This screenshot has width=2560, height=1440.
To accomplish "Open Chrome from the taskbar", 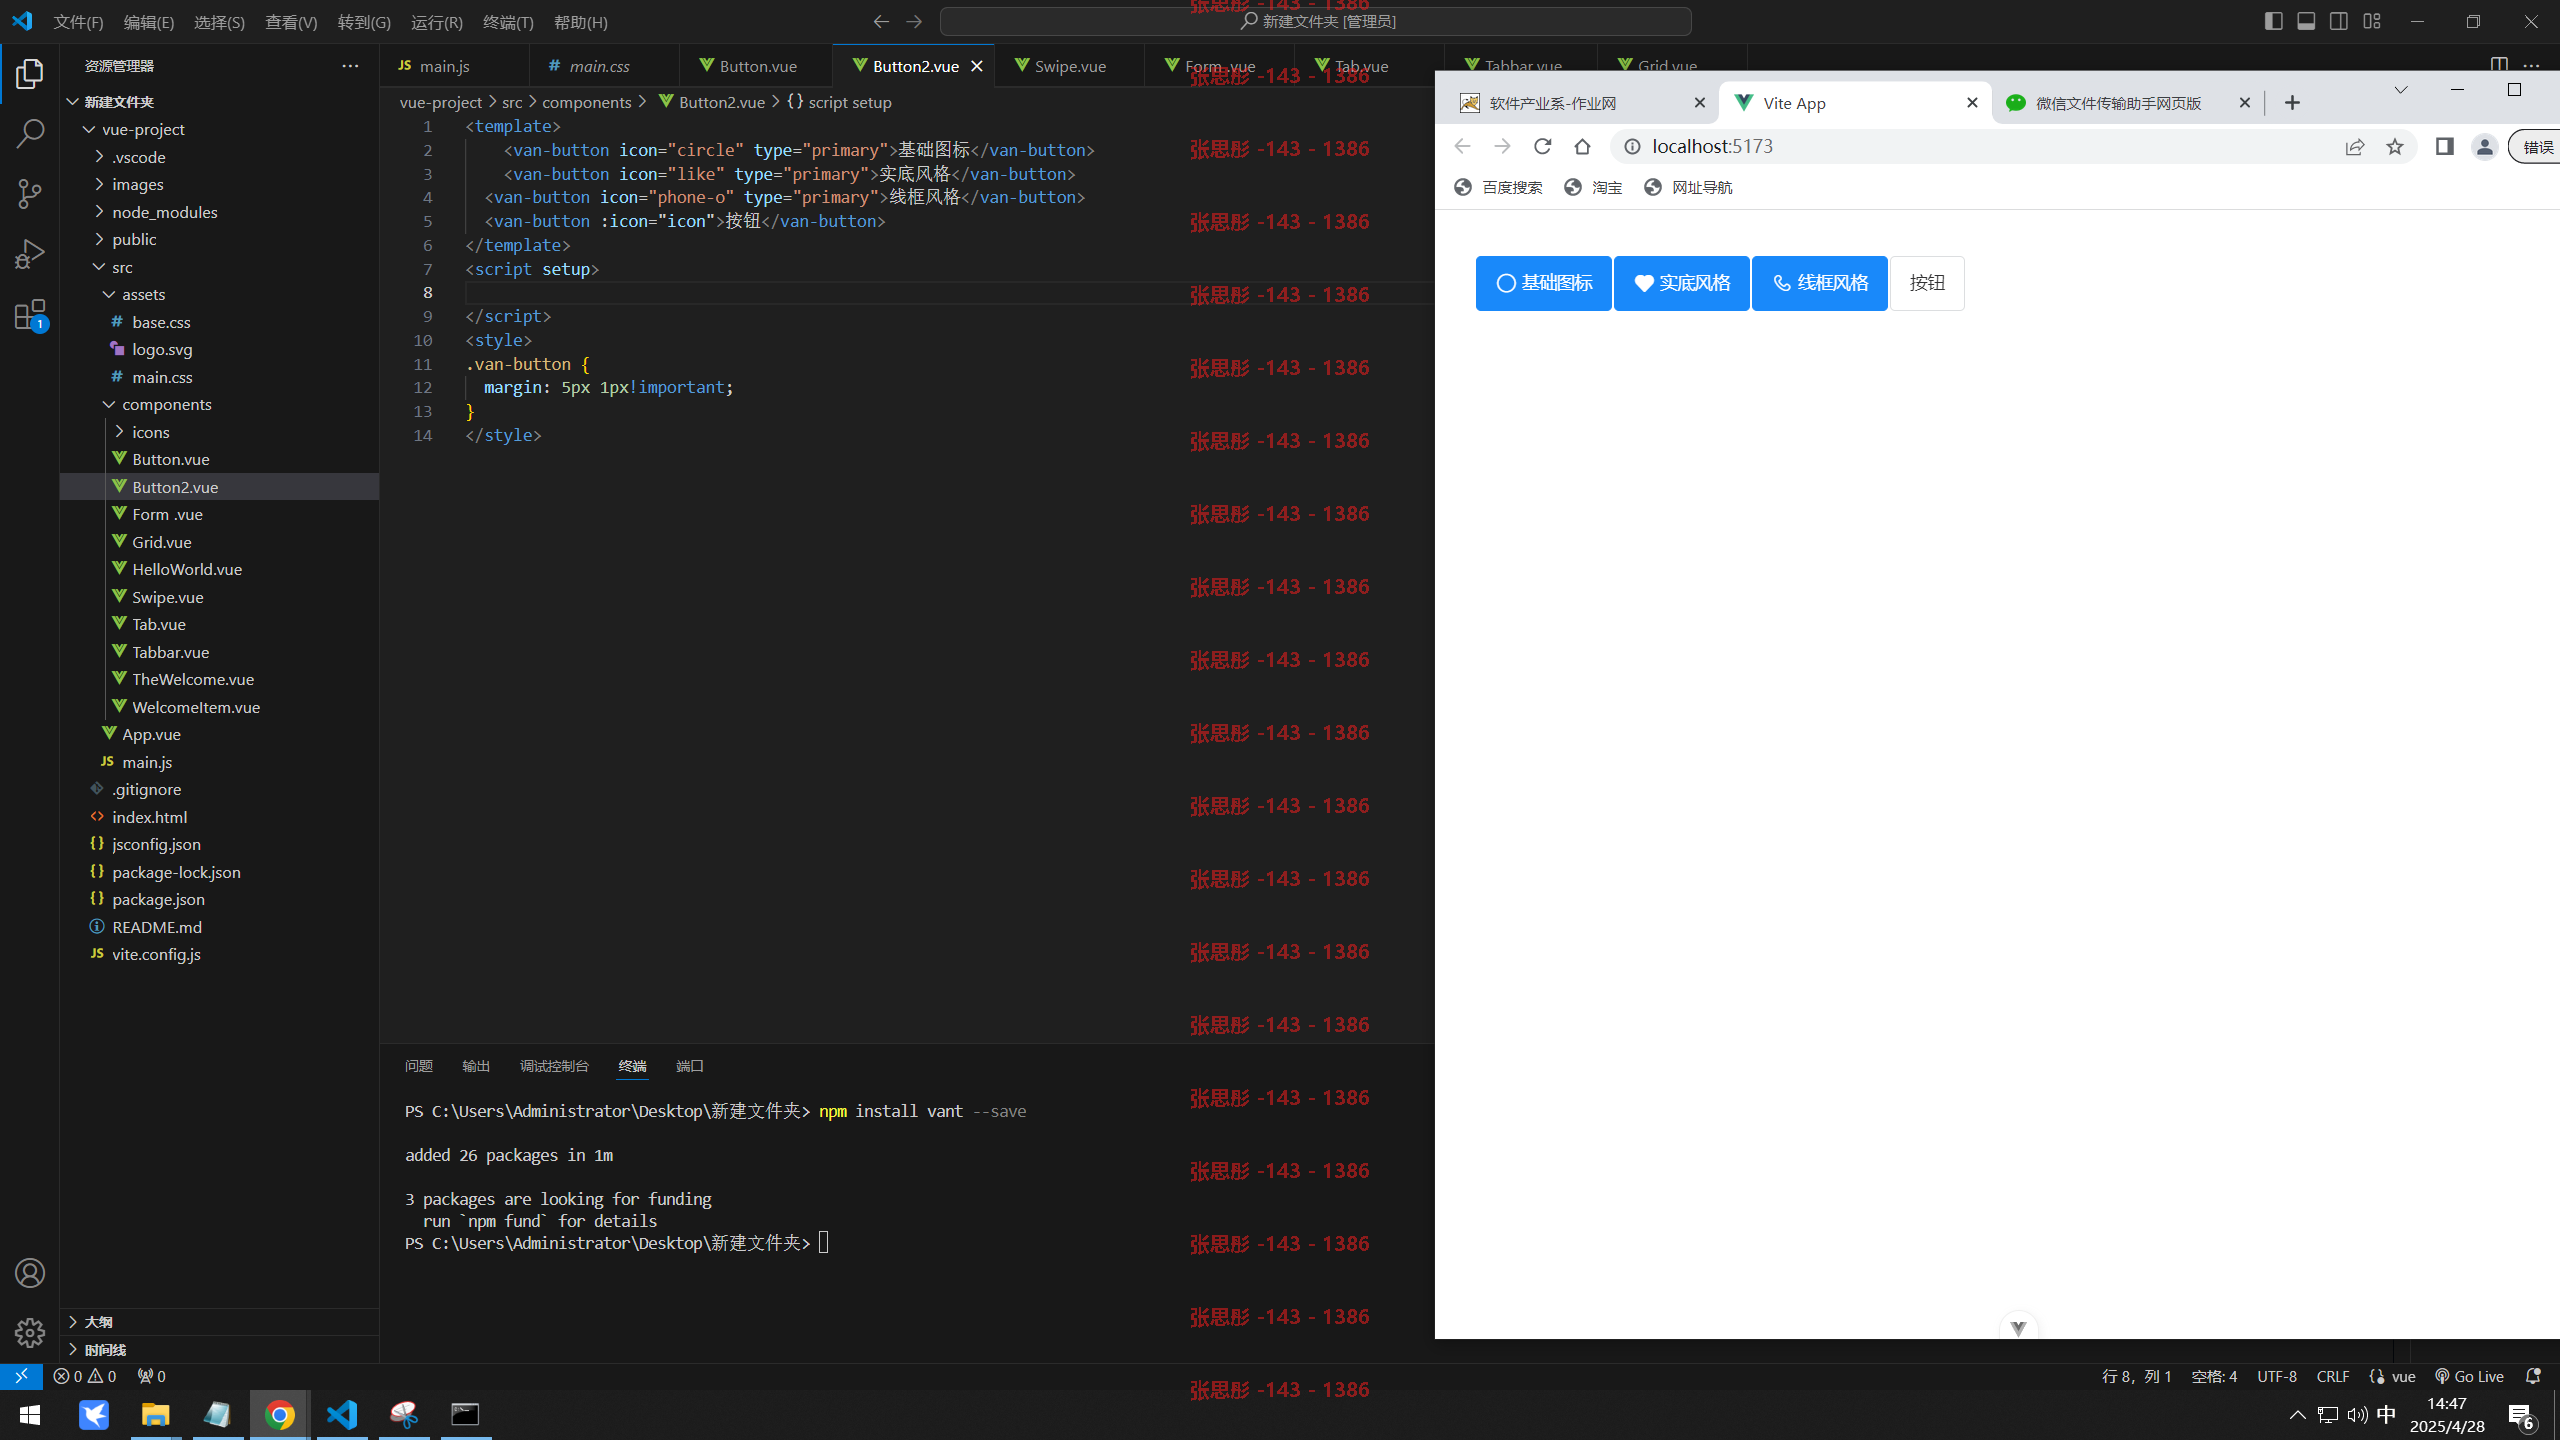I will point(280,1414).
